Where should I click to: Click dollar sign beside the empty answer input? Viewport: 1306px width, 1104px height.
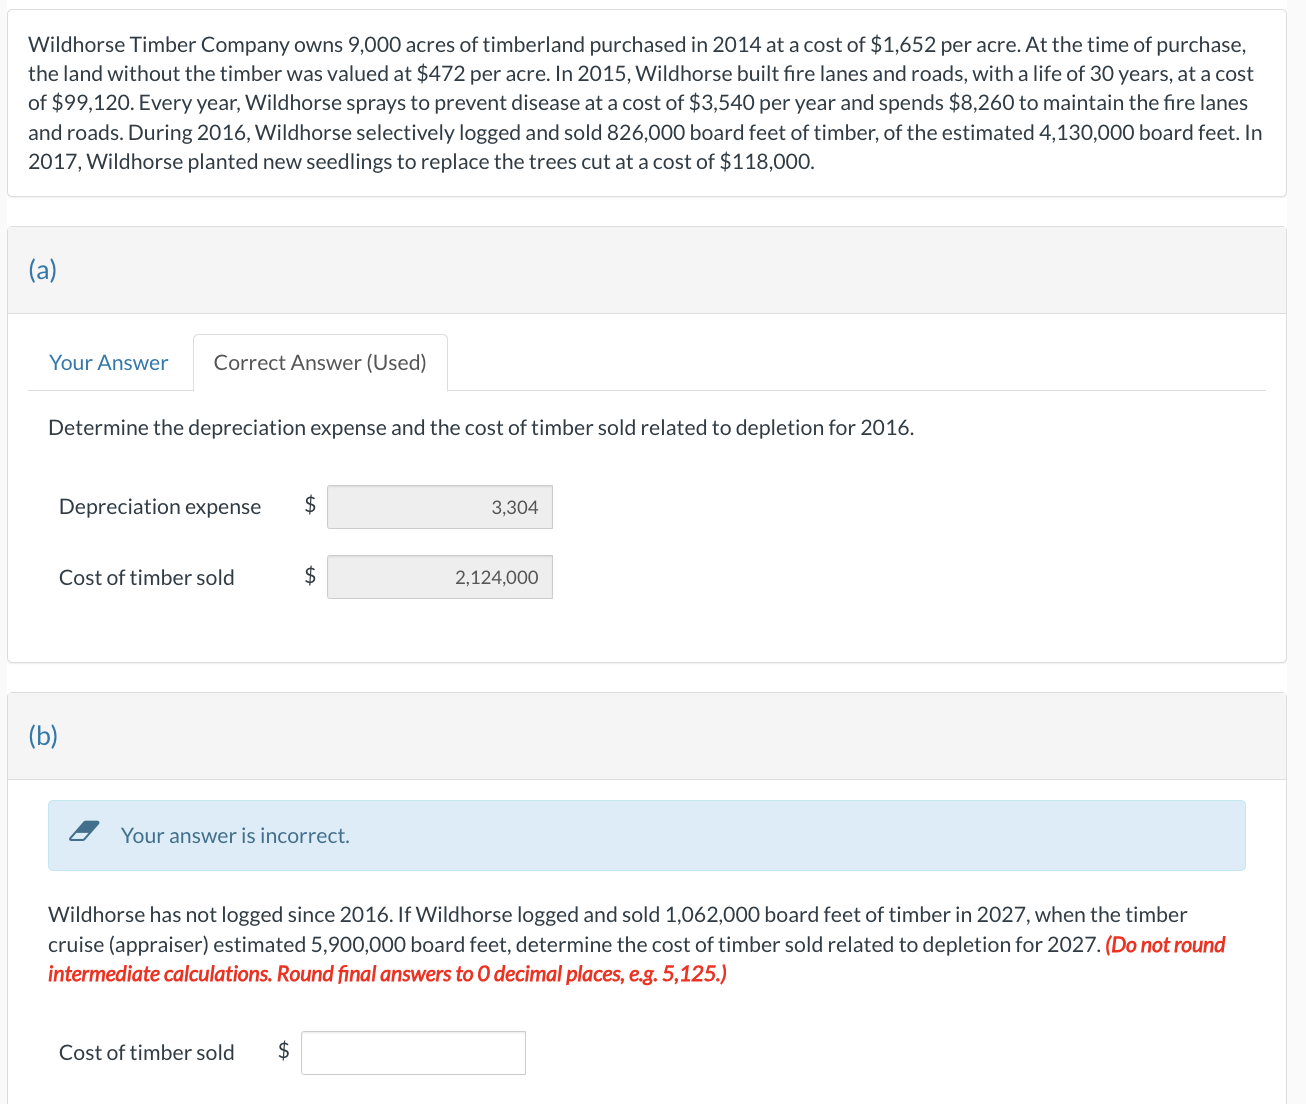click(x=284, y=1050)
